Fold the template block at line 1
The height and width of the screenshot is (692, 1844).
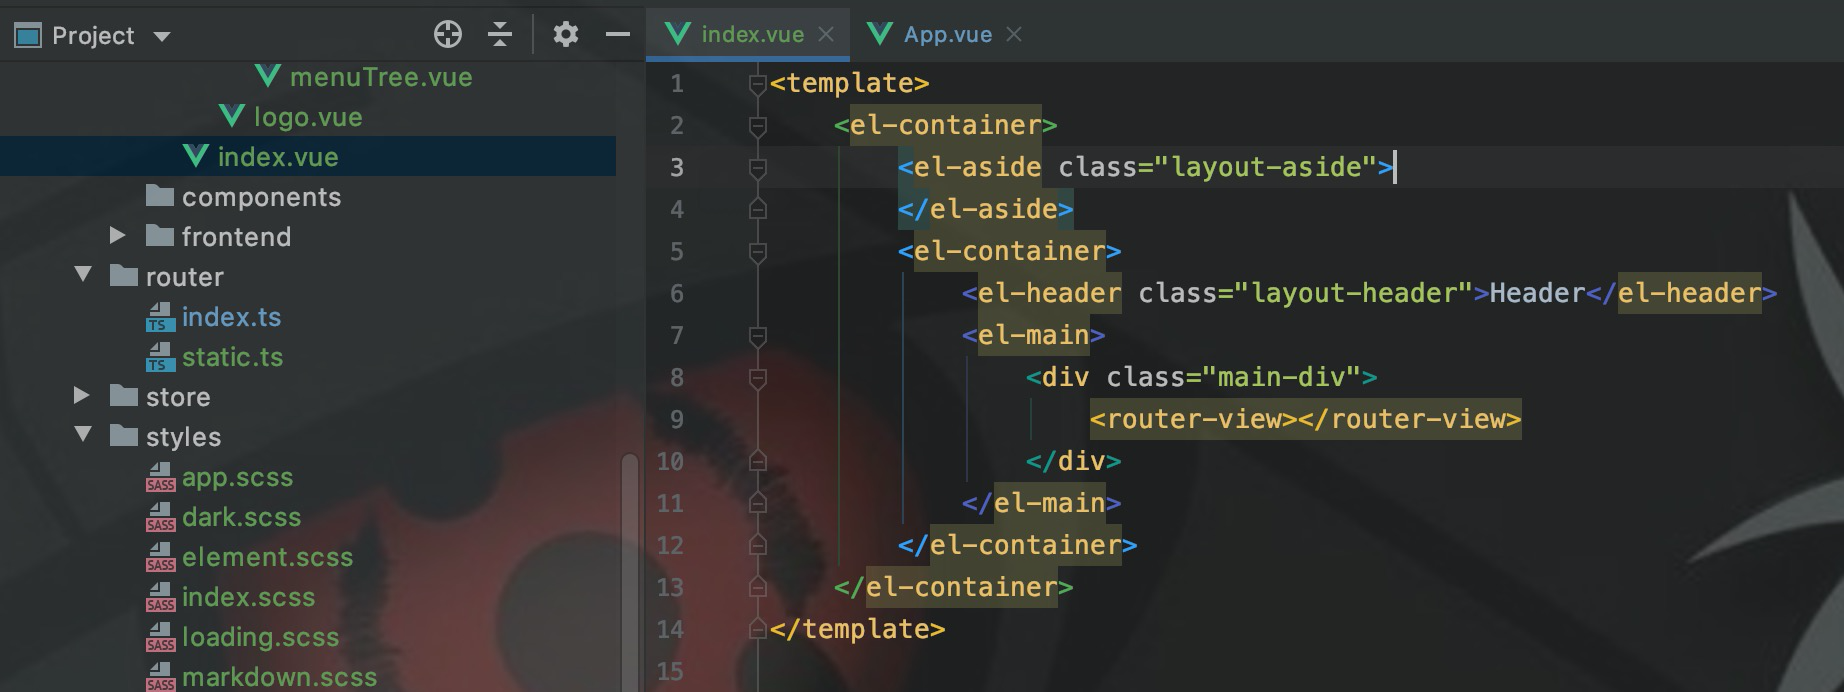pyautogui.click(x=758, y=85)
